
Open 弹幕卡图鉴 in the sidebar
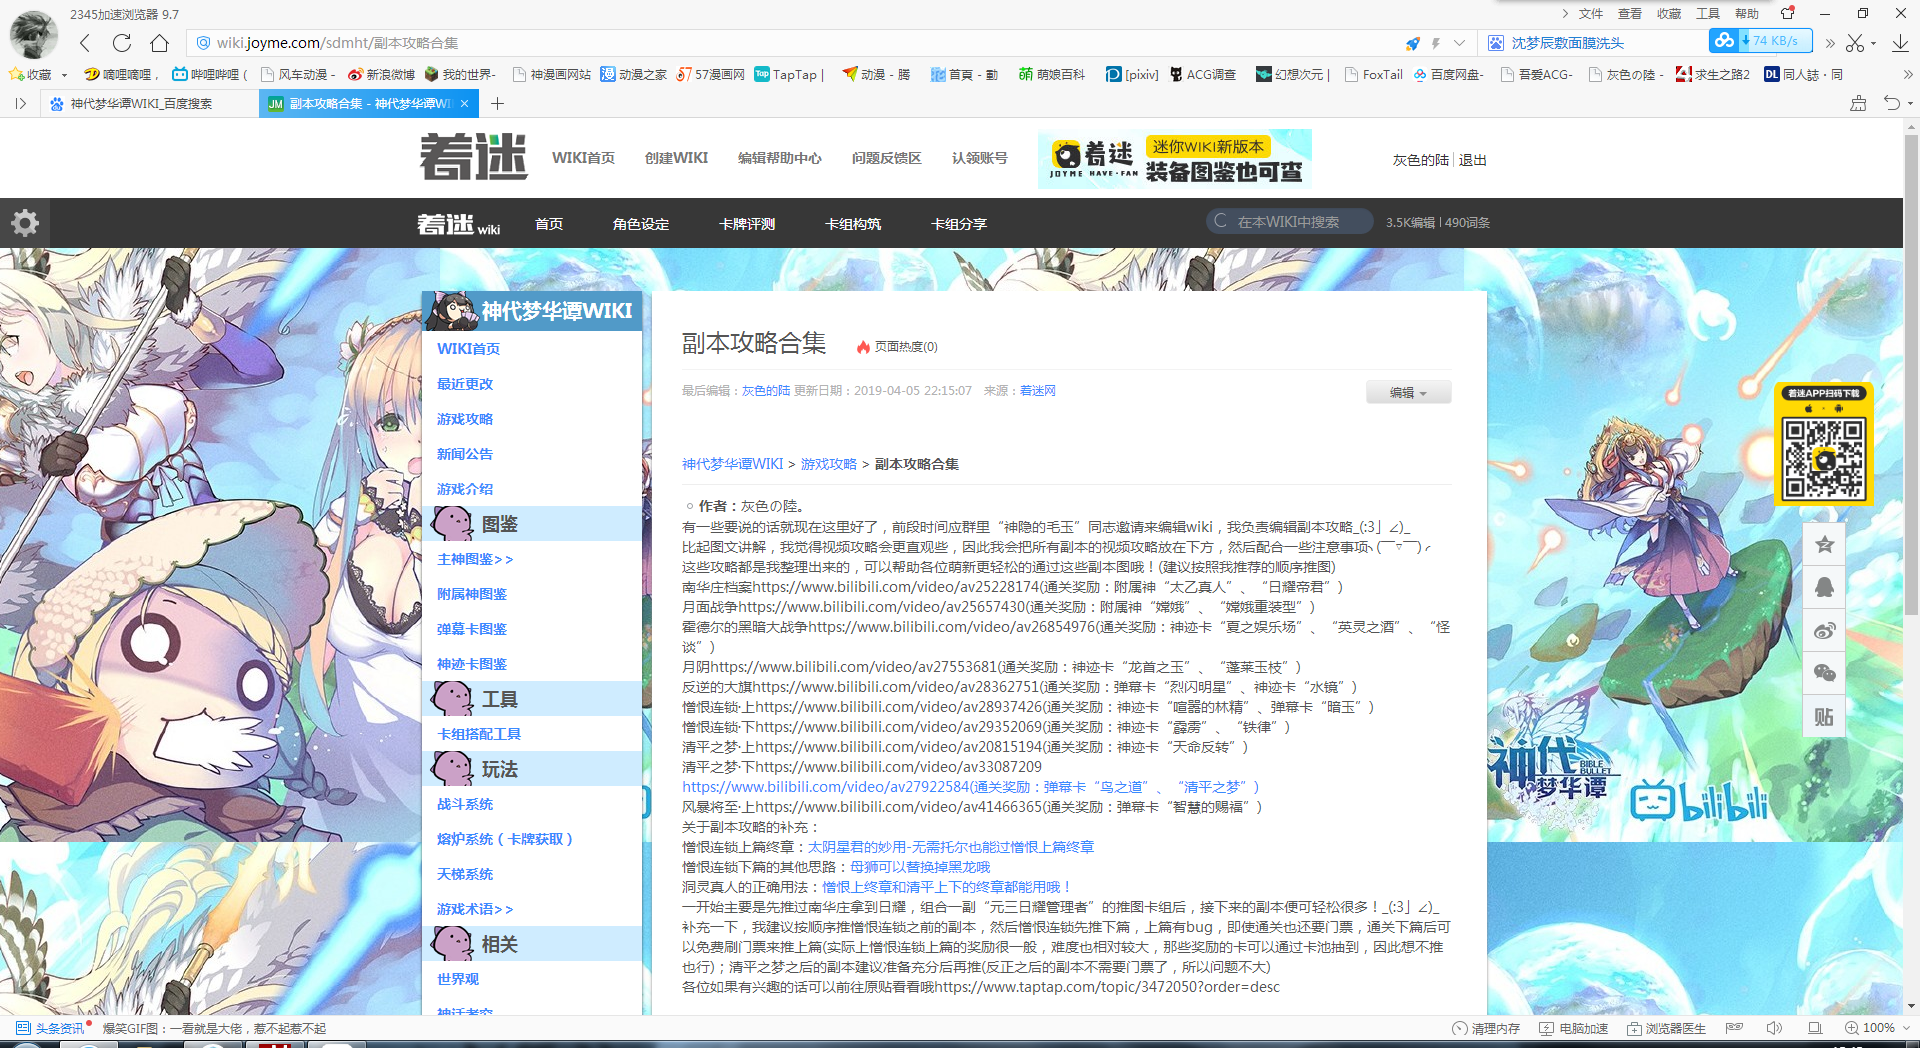(472, 629)
